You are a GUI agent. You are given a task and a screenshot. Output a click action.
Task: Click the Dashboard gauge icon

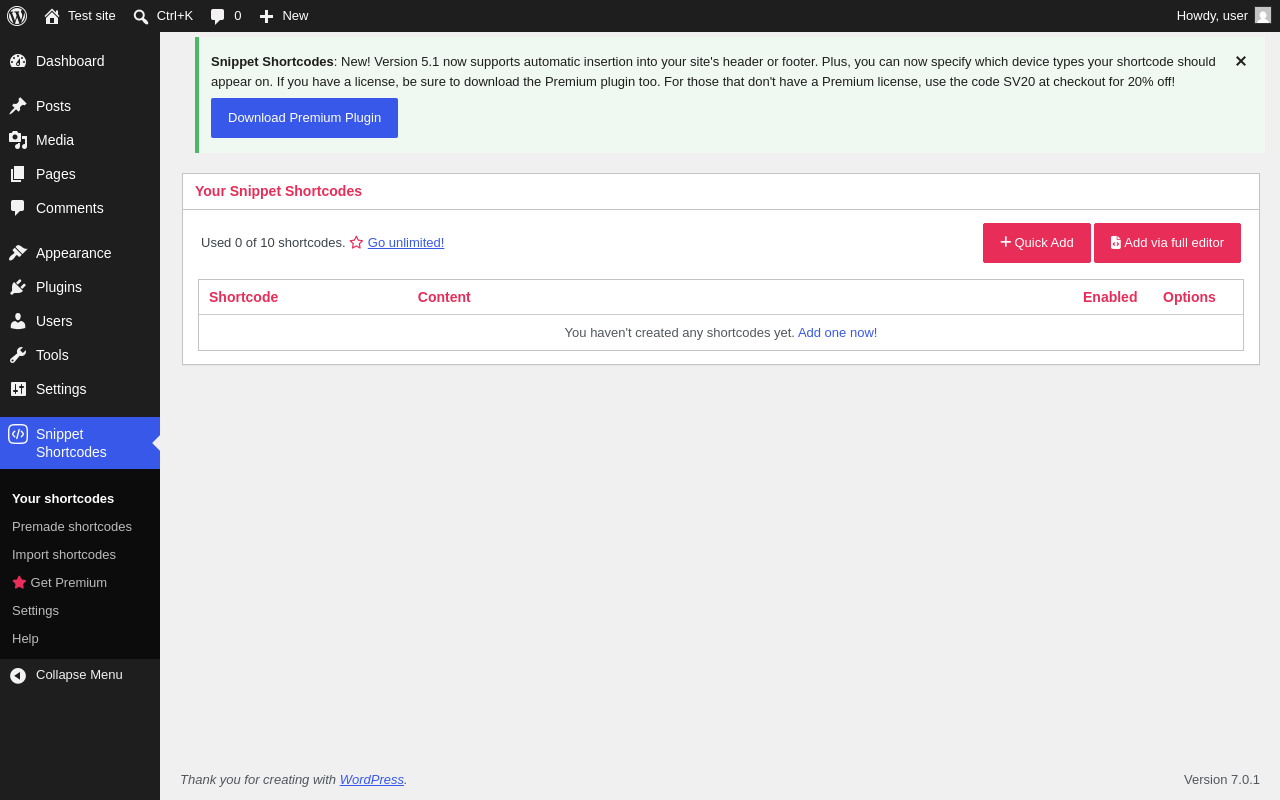(x=18, y=61)
